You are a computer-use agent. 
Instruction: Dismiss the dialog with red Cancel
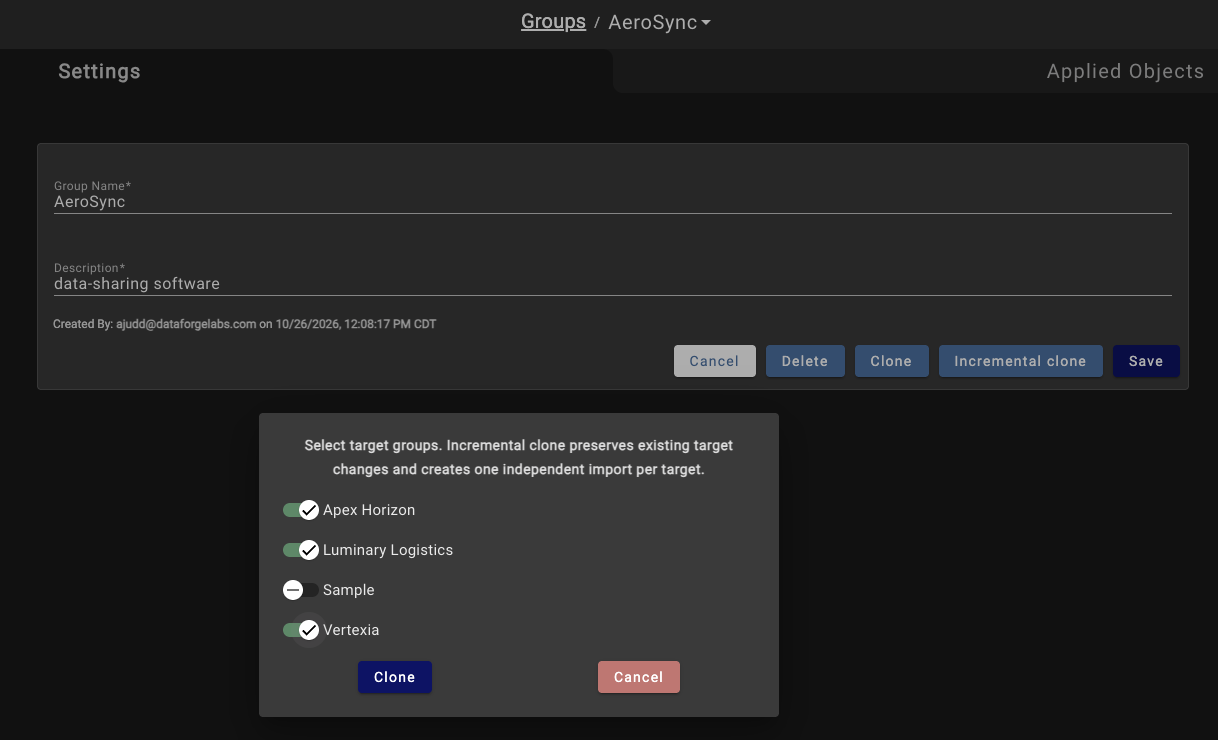639,677
